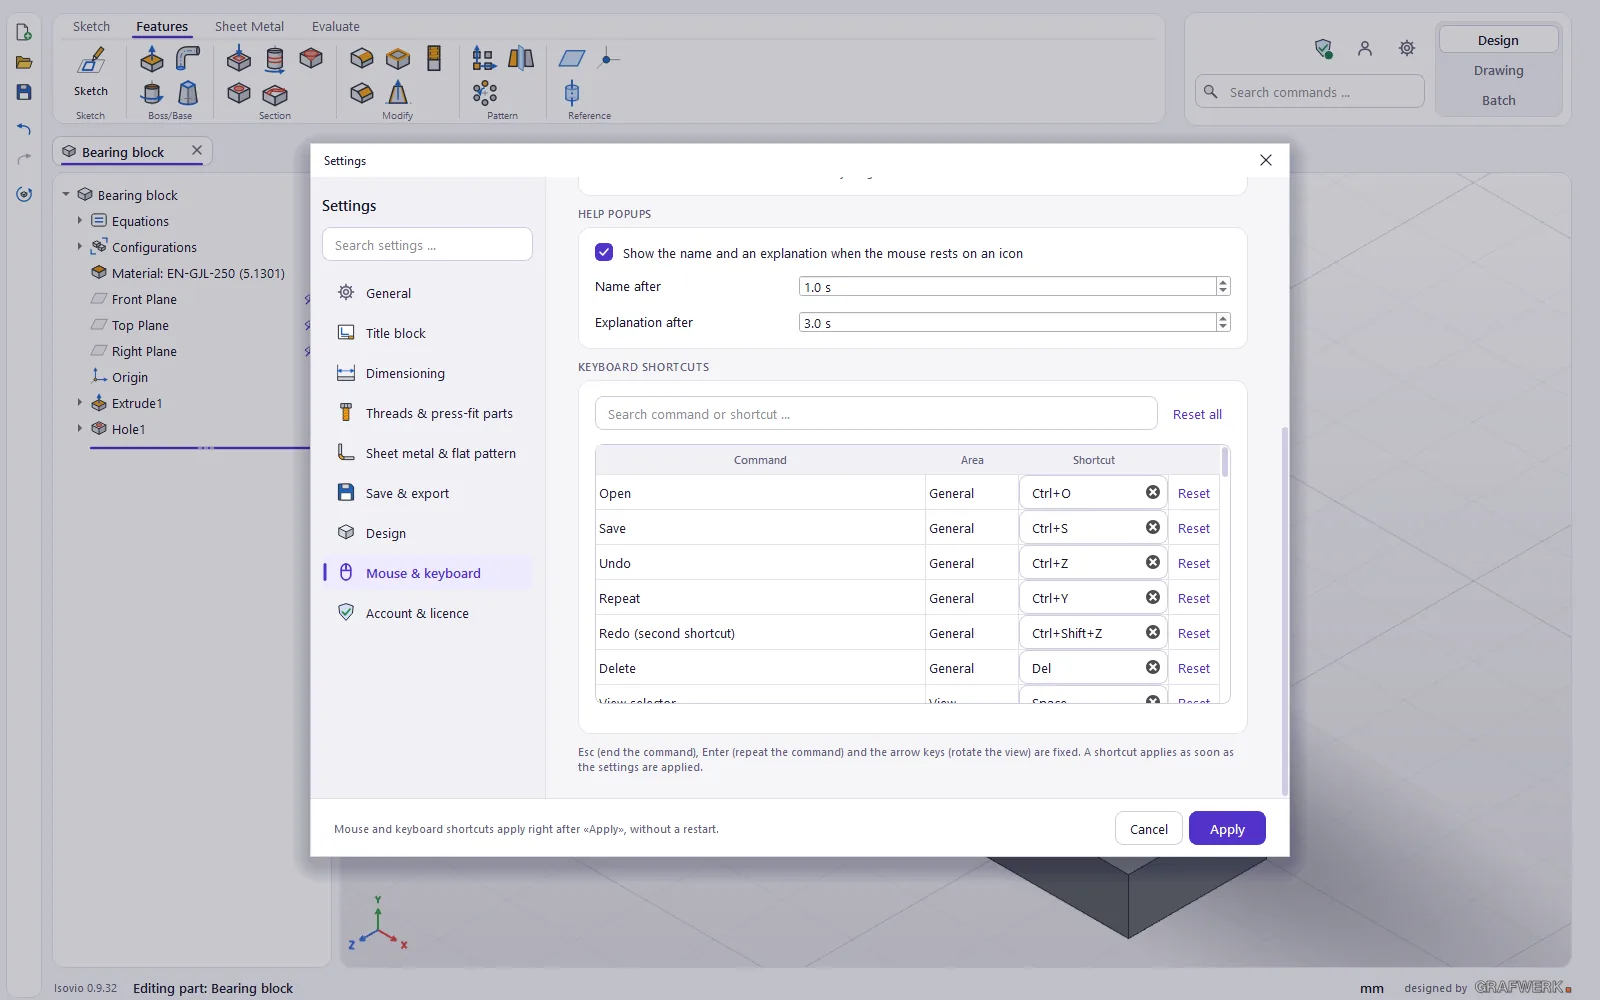Viewport: 1600px width, 1000px height.
Task: Select the Loft boss tool icon
Action: (x=188, y=94)
